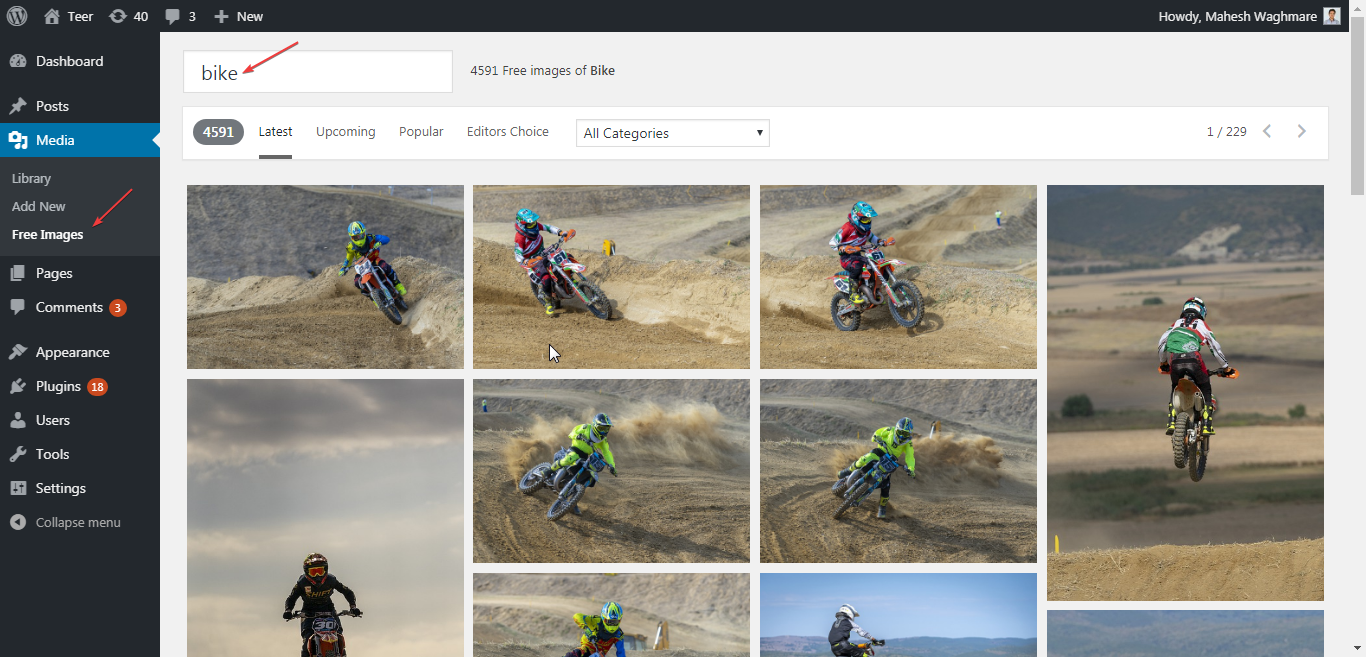Click the Comments sidebar bubble icon
The height and width of the screenshot is (657, 1366).
[18, 307]
